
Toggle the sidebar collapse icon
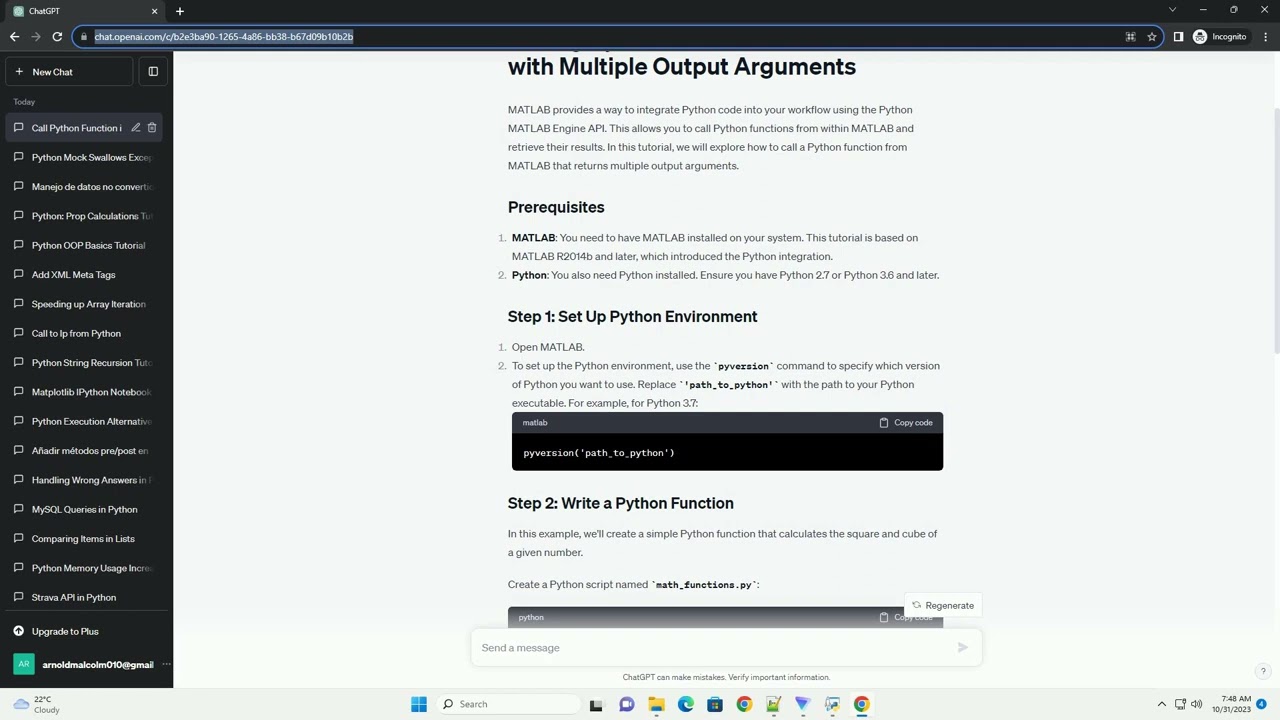click(153, 72)
